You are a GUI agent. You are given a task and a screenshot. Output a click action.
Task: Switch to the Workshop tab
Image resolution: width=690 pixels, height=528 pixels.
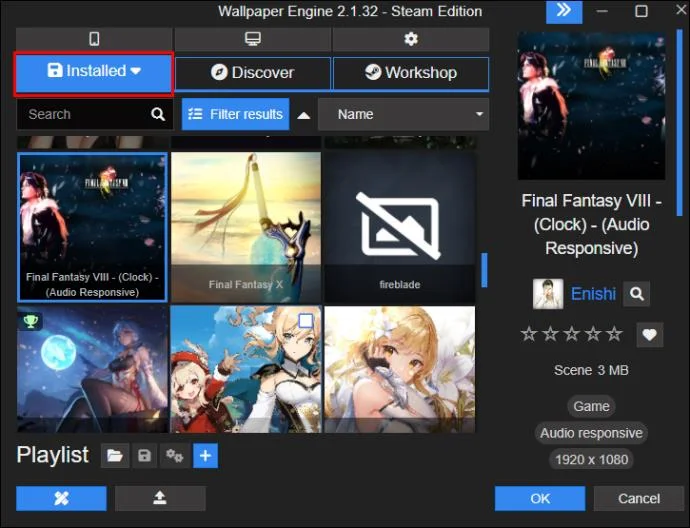coord(411,73)
